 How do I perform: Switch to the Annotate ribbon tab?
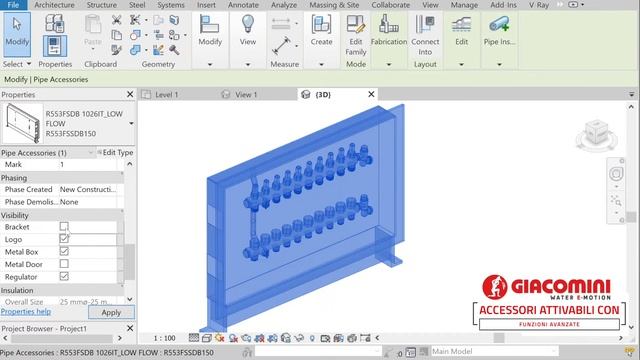(x=243, y=5)
